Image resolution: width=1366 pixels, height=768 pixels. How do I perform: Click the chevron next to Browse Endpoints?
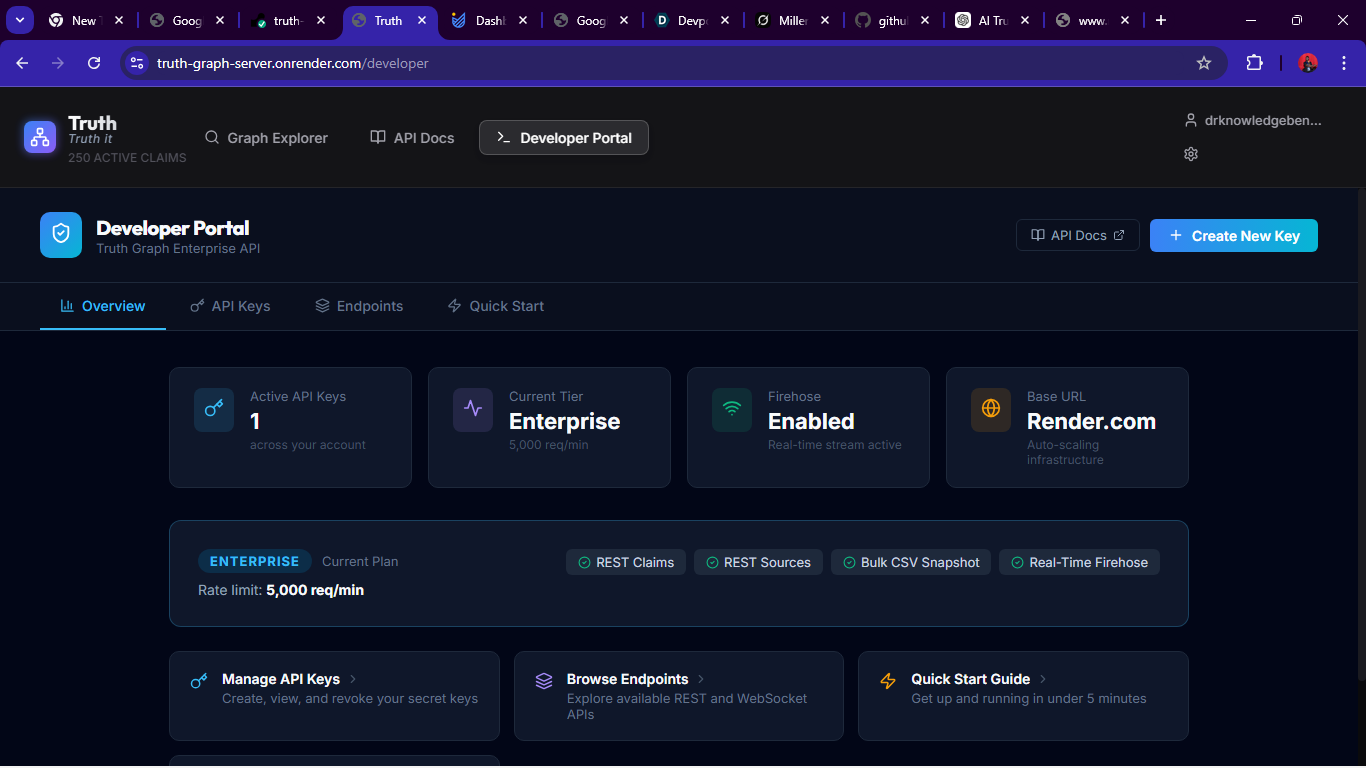click(x=701, y=679)
